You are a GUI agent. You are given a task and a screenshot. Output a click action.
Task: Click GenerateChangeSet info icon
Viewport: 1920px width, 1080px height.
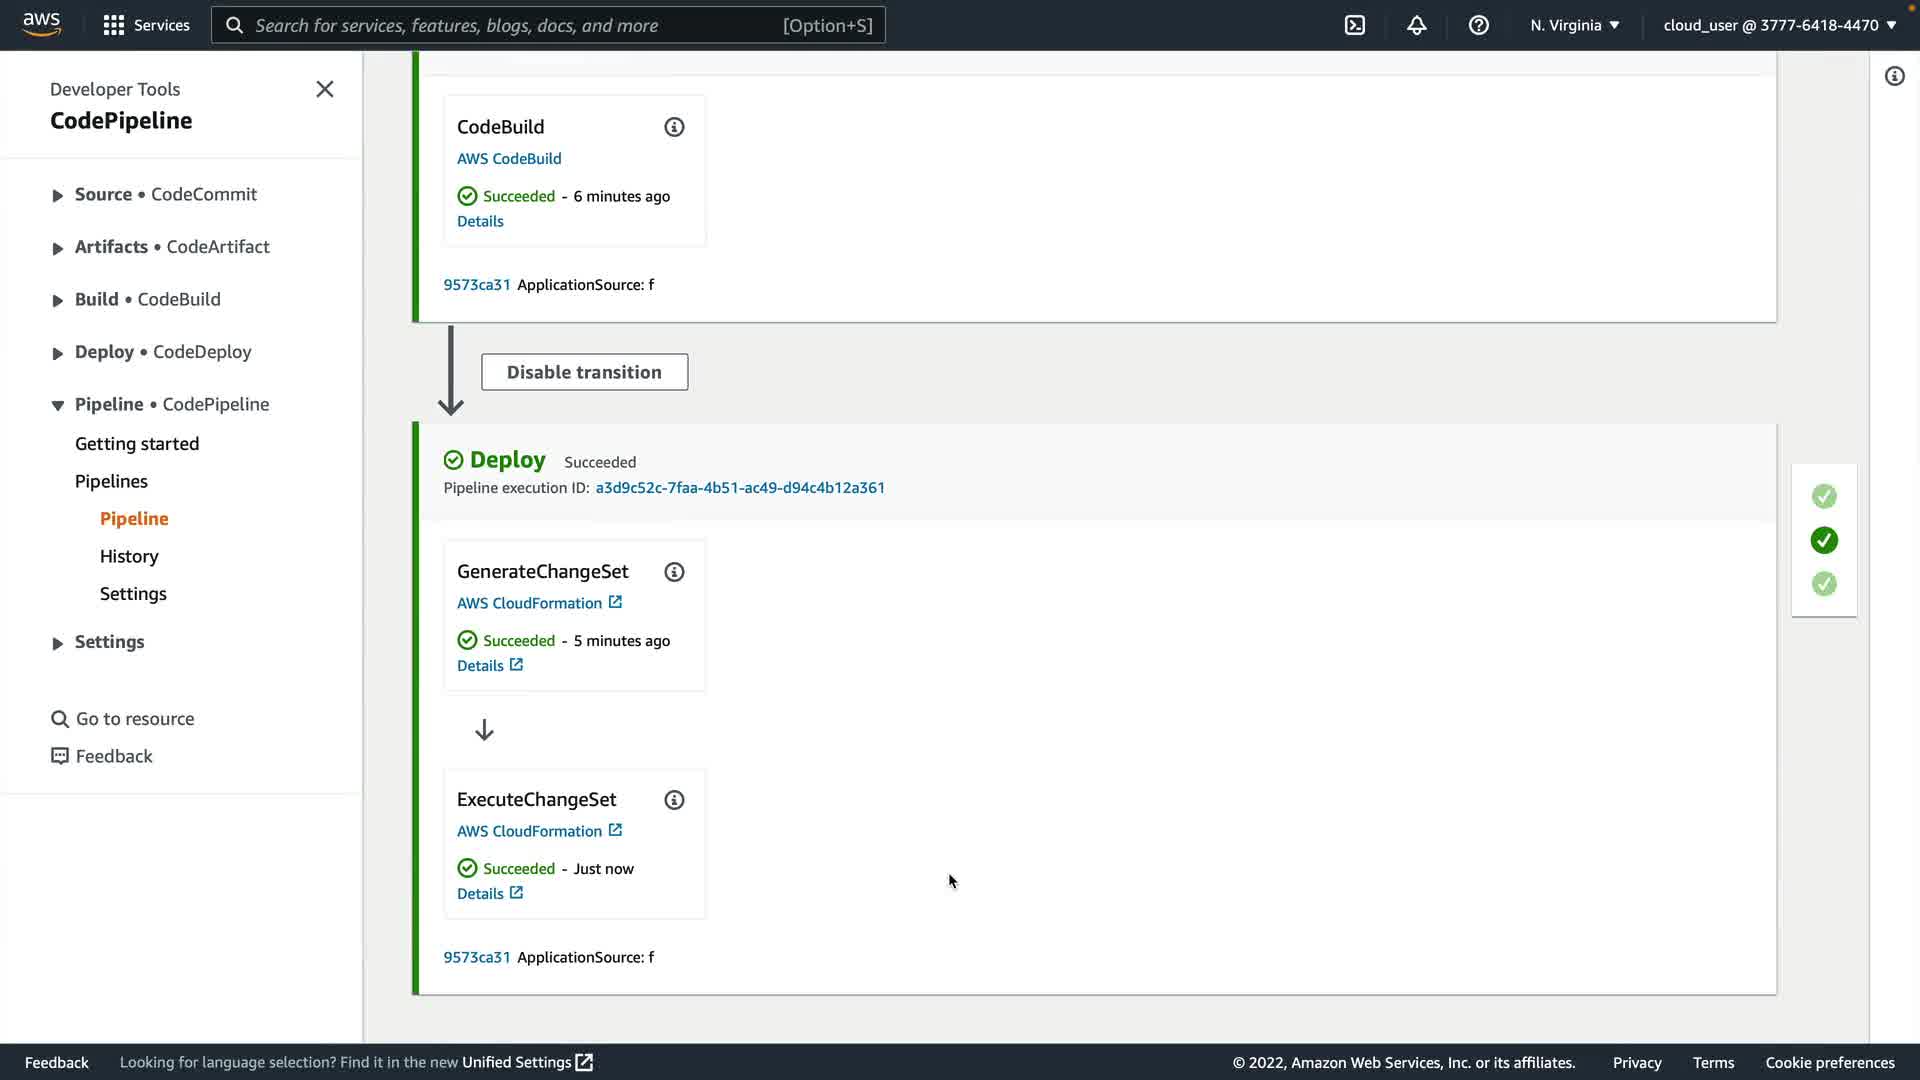click(x=674, y=572)
